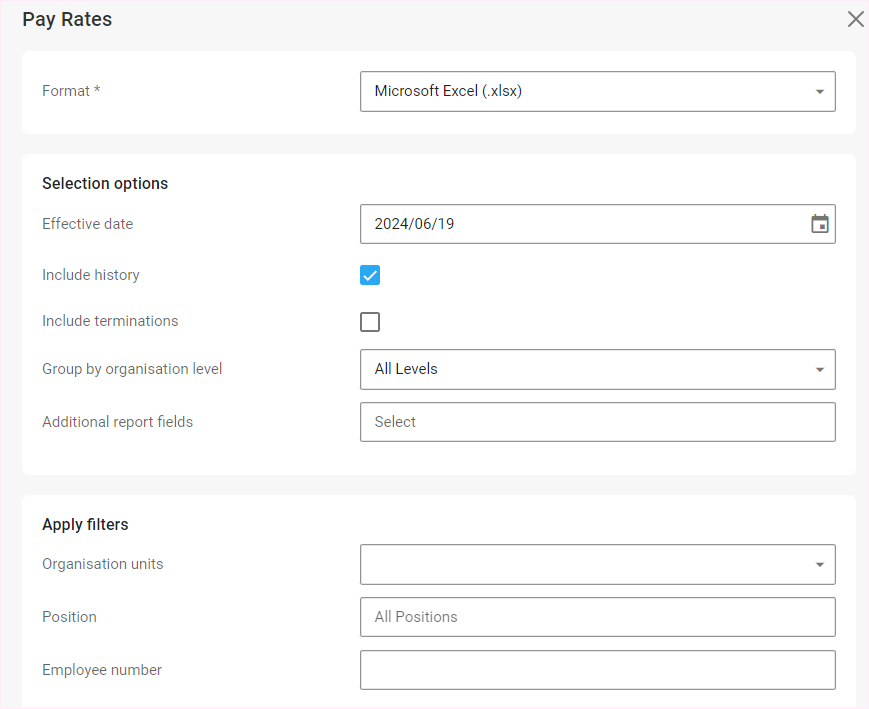Open the Microsoft Excel (.xlsx) format selector
869x709 pixels.
click(580, 91)
